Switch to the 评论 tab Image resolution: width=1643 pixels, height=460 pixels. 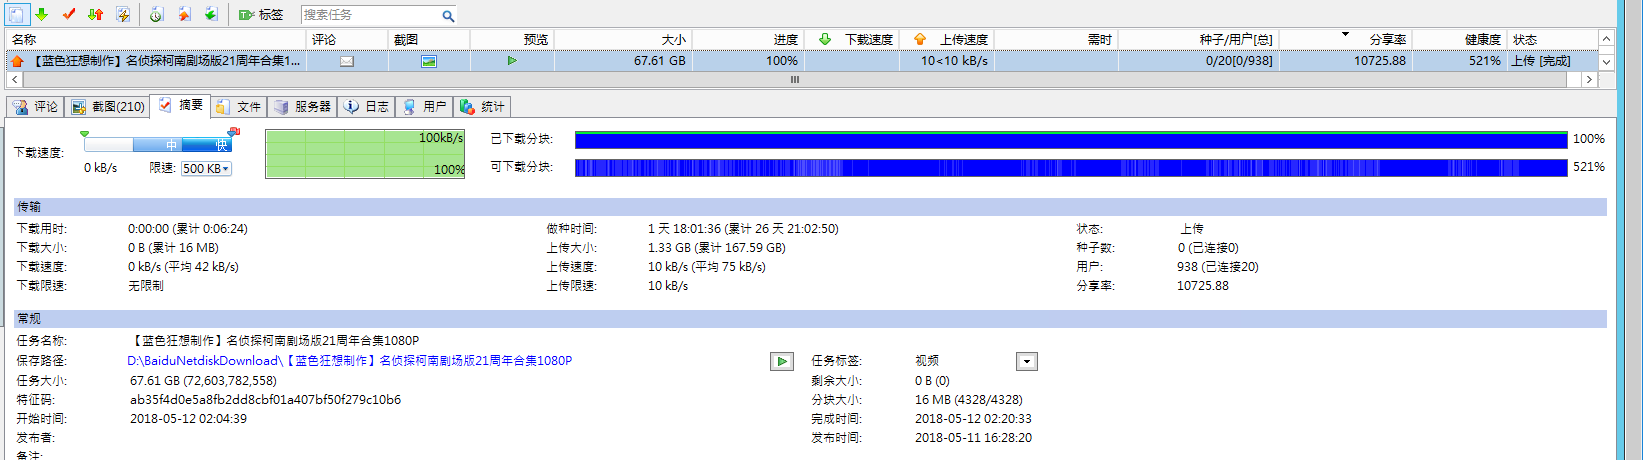point(35,106)
